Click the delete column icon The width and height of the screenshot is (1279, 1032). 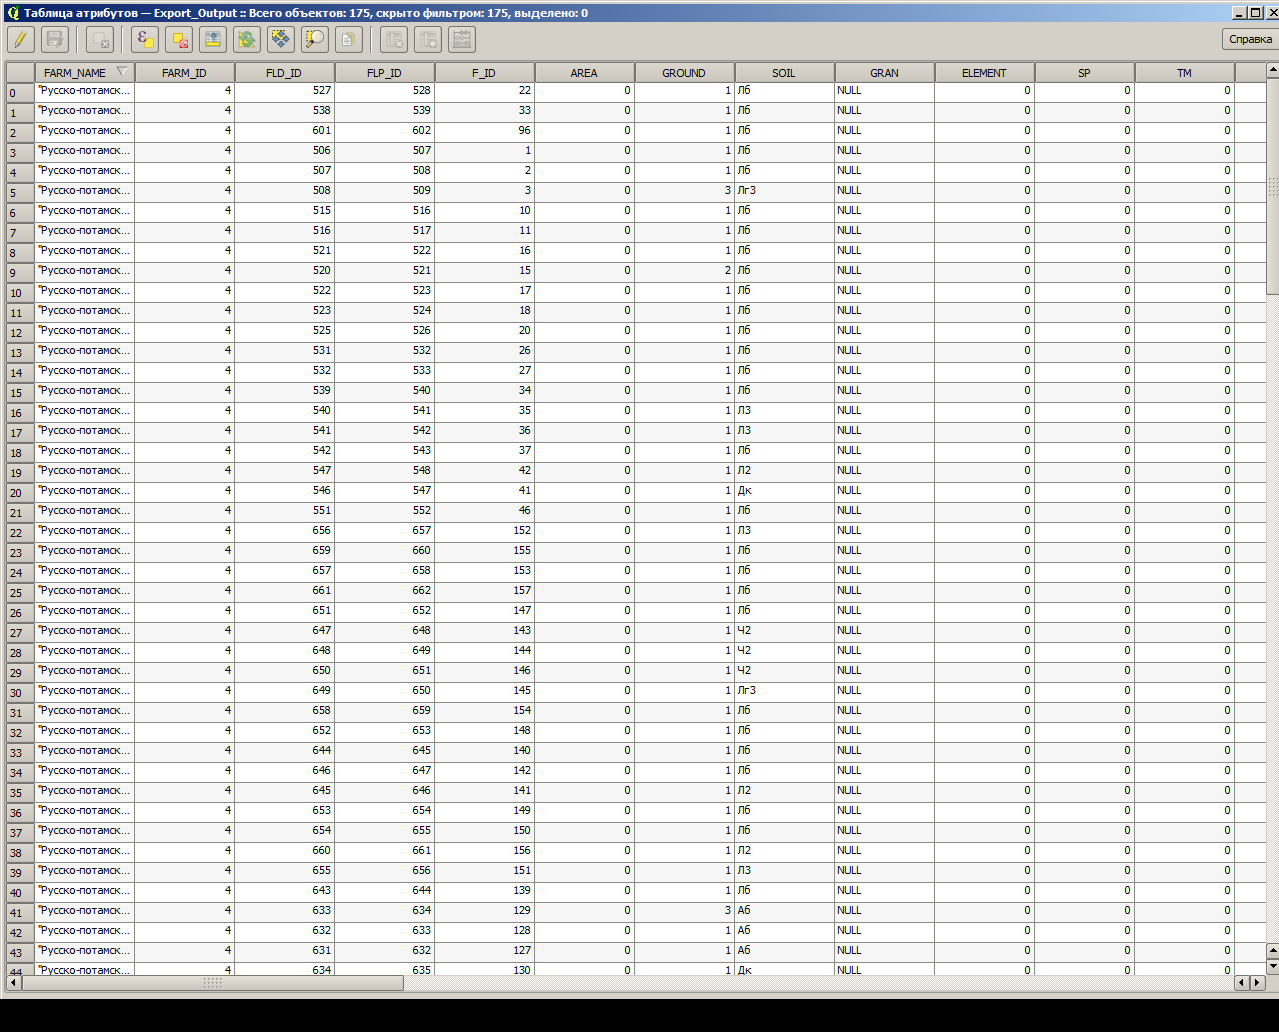pos(394,40)
